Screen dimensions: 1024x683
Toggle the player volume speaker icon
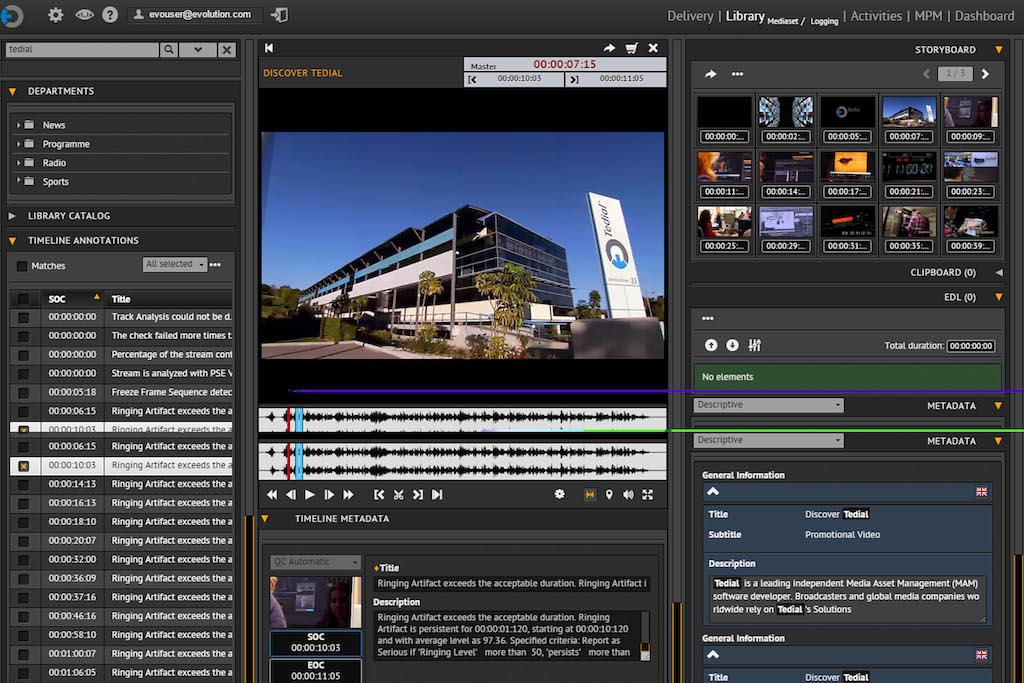628,495
